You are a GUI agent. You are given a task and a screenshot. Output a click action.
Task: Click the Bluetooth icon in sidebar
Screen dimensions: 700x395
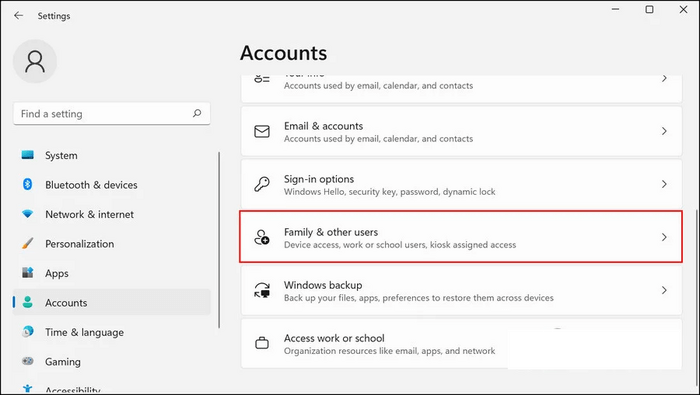28,184
